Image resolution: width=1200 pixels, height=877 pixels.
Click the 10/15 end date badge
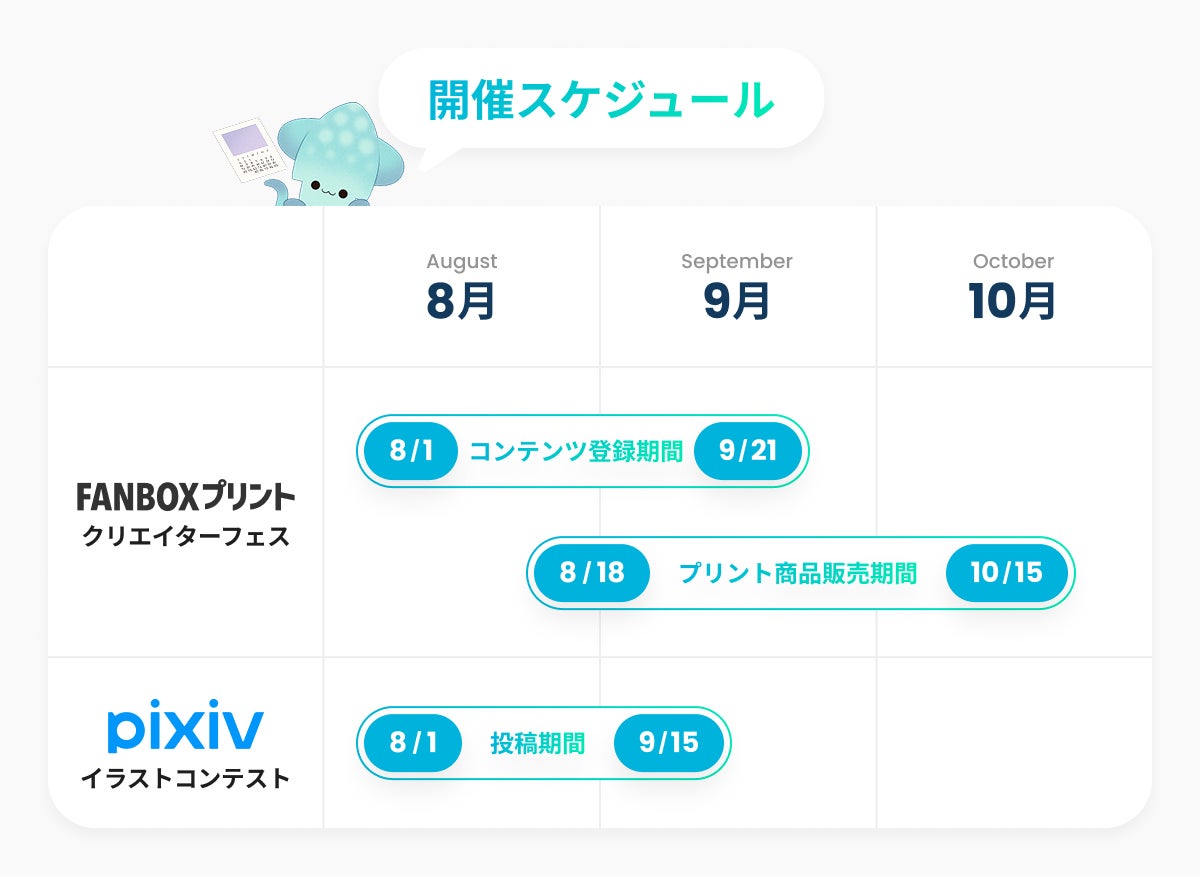click(x=1006, y=573)
